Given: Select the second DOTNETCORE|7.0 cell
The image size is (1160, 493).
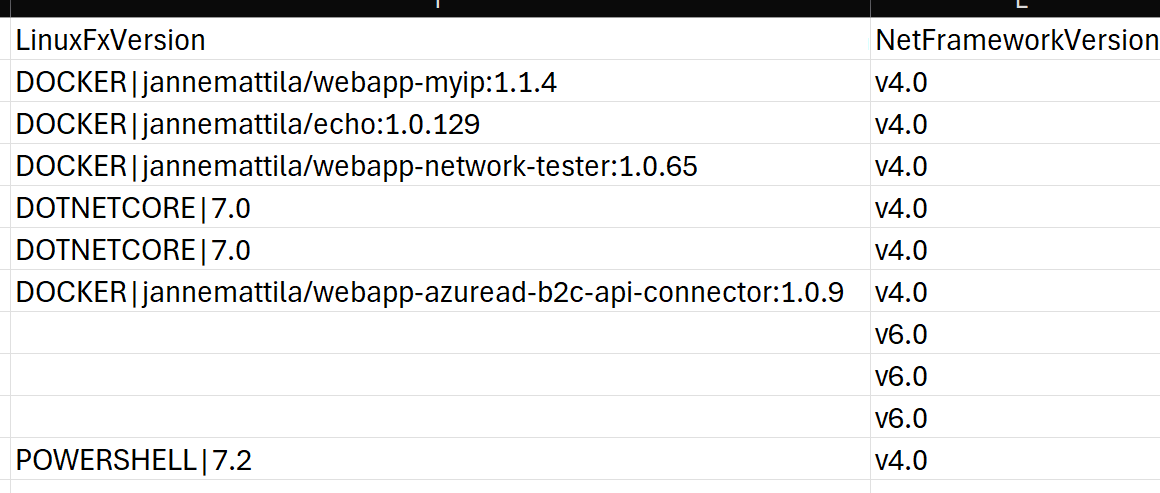Looking at the screenshot, I should [x=440, y=249].
